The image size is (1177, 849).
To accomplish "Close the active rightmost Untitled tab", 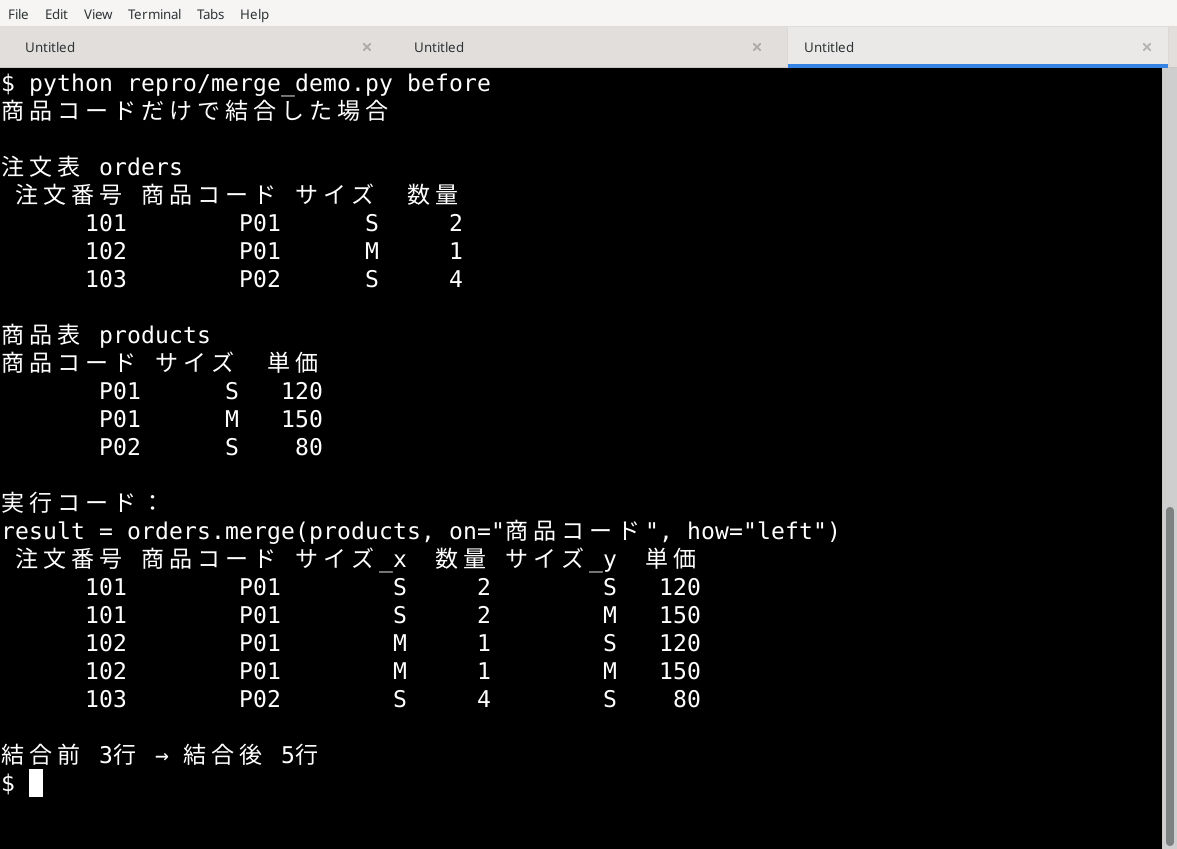I will [x=1146, y=47].
